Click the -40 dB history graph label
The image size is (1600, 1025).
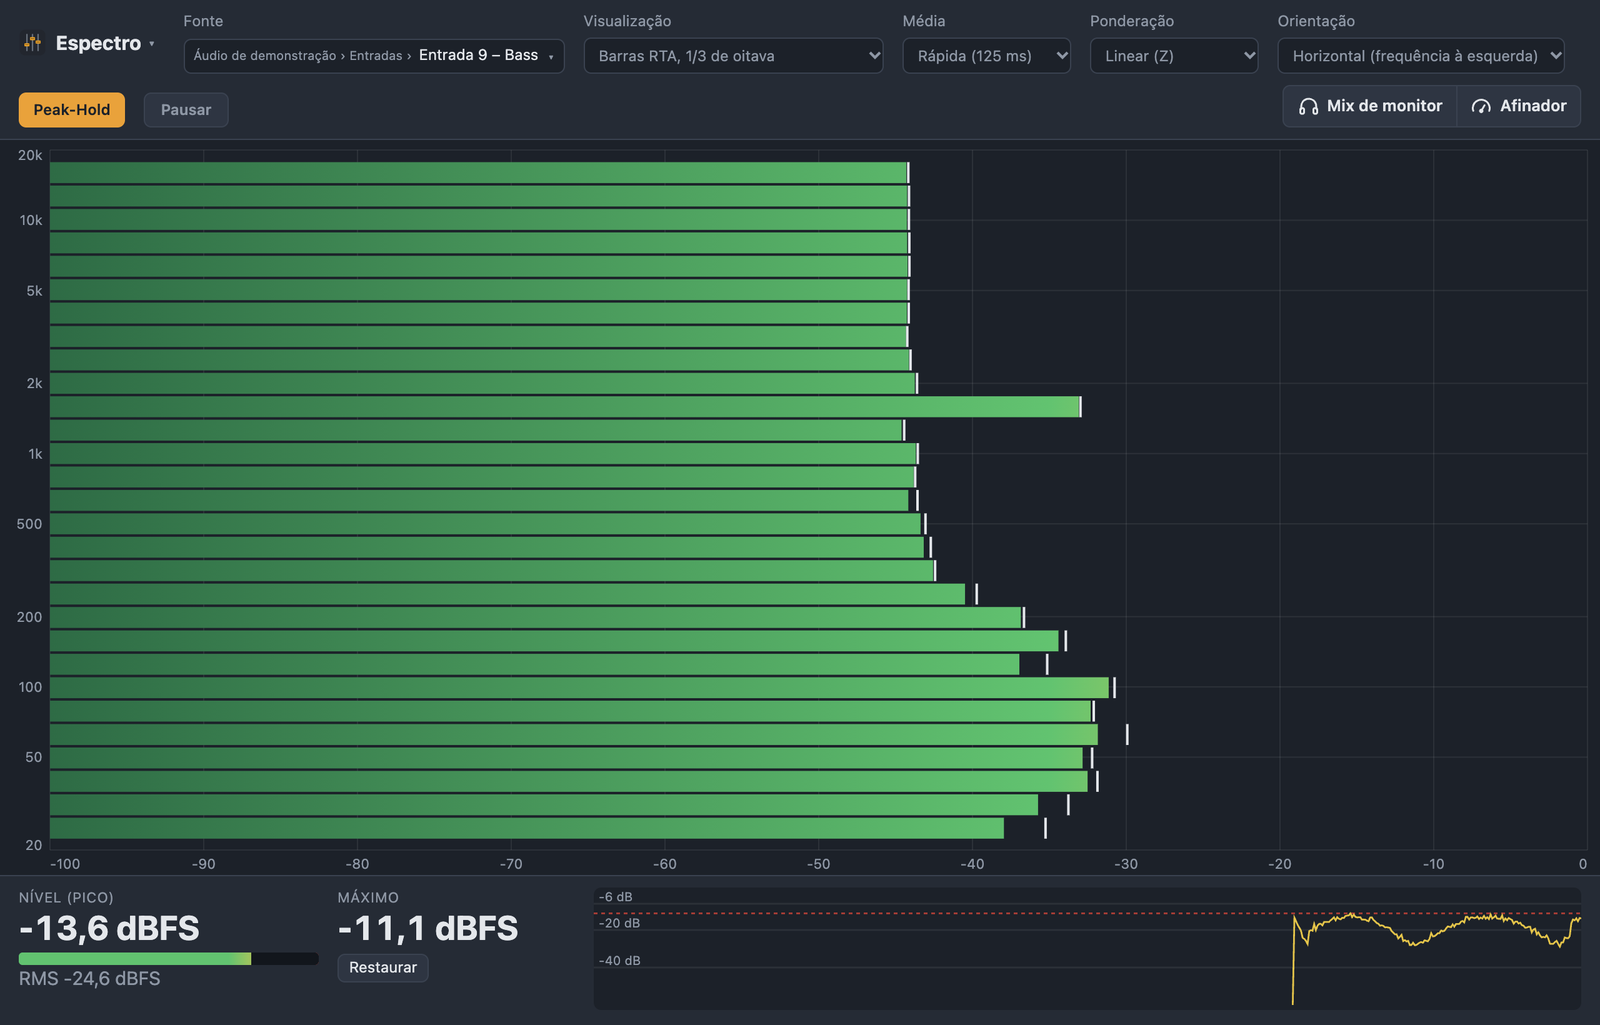coord(620,961)
